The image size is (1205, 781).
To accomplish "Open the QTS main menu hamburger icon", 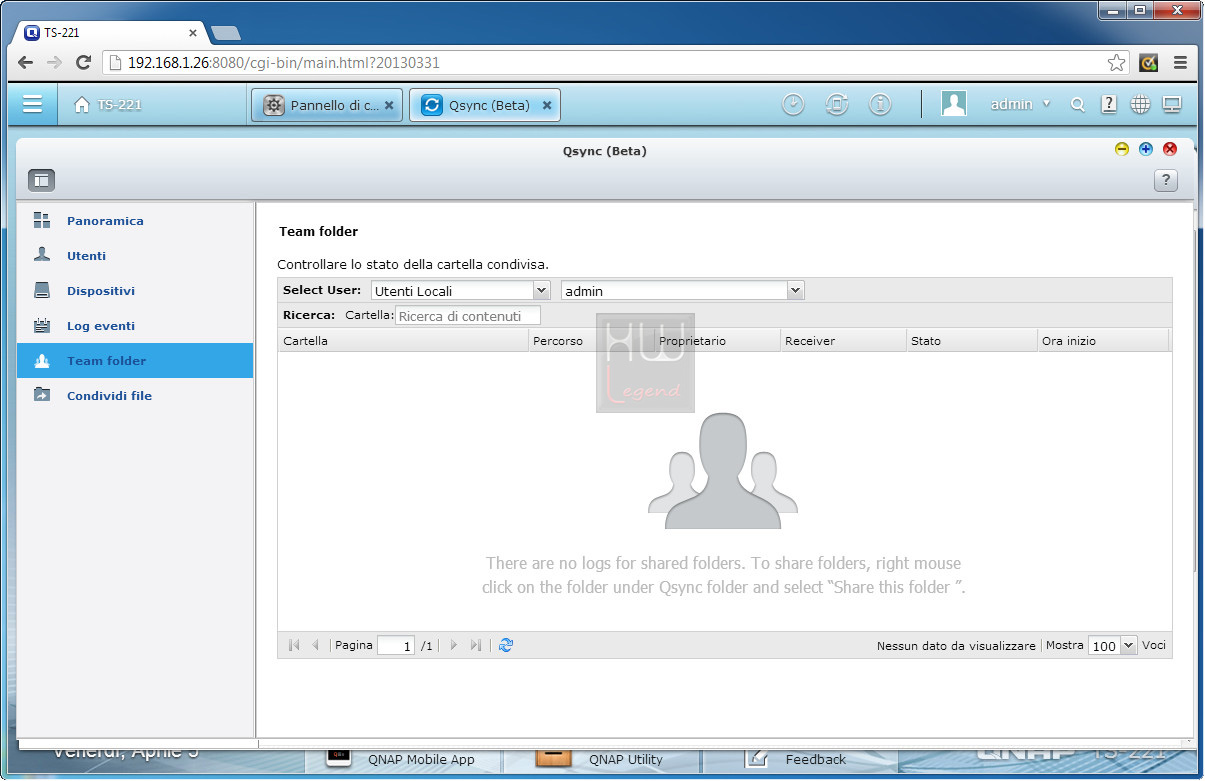I will coord(32,104).
